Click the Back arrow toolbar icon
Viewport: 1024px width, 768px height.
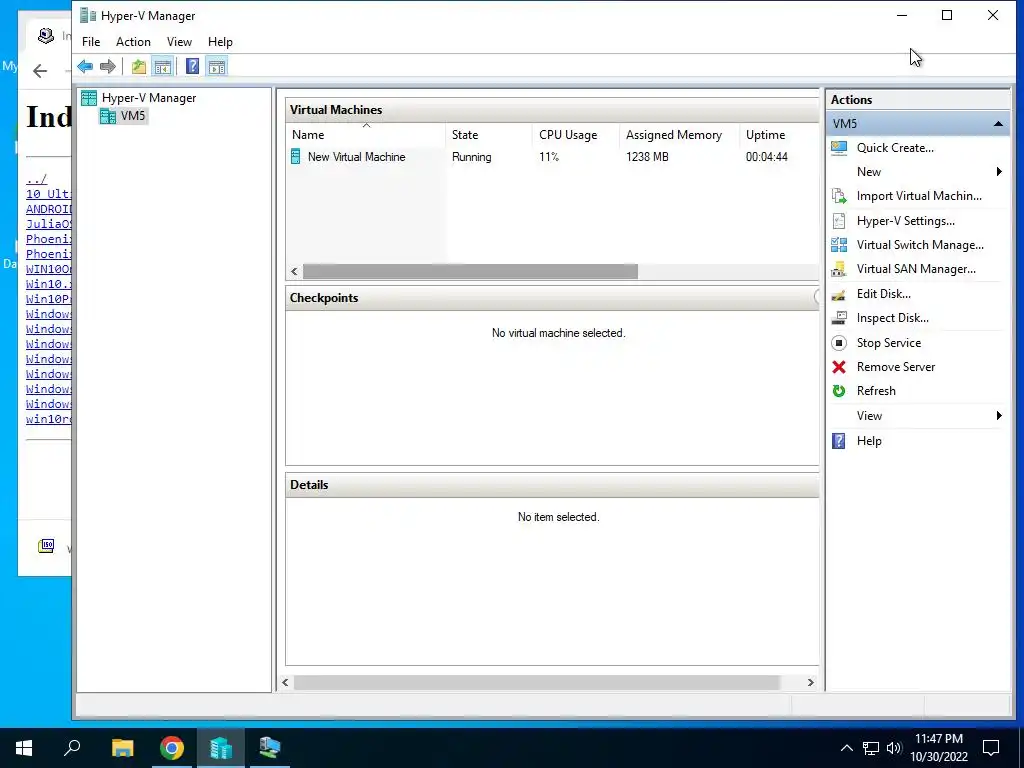pos(85,67)
